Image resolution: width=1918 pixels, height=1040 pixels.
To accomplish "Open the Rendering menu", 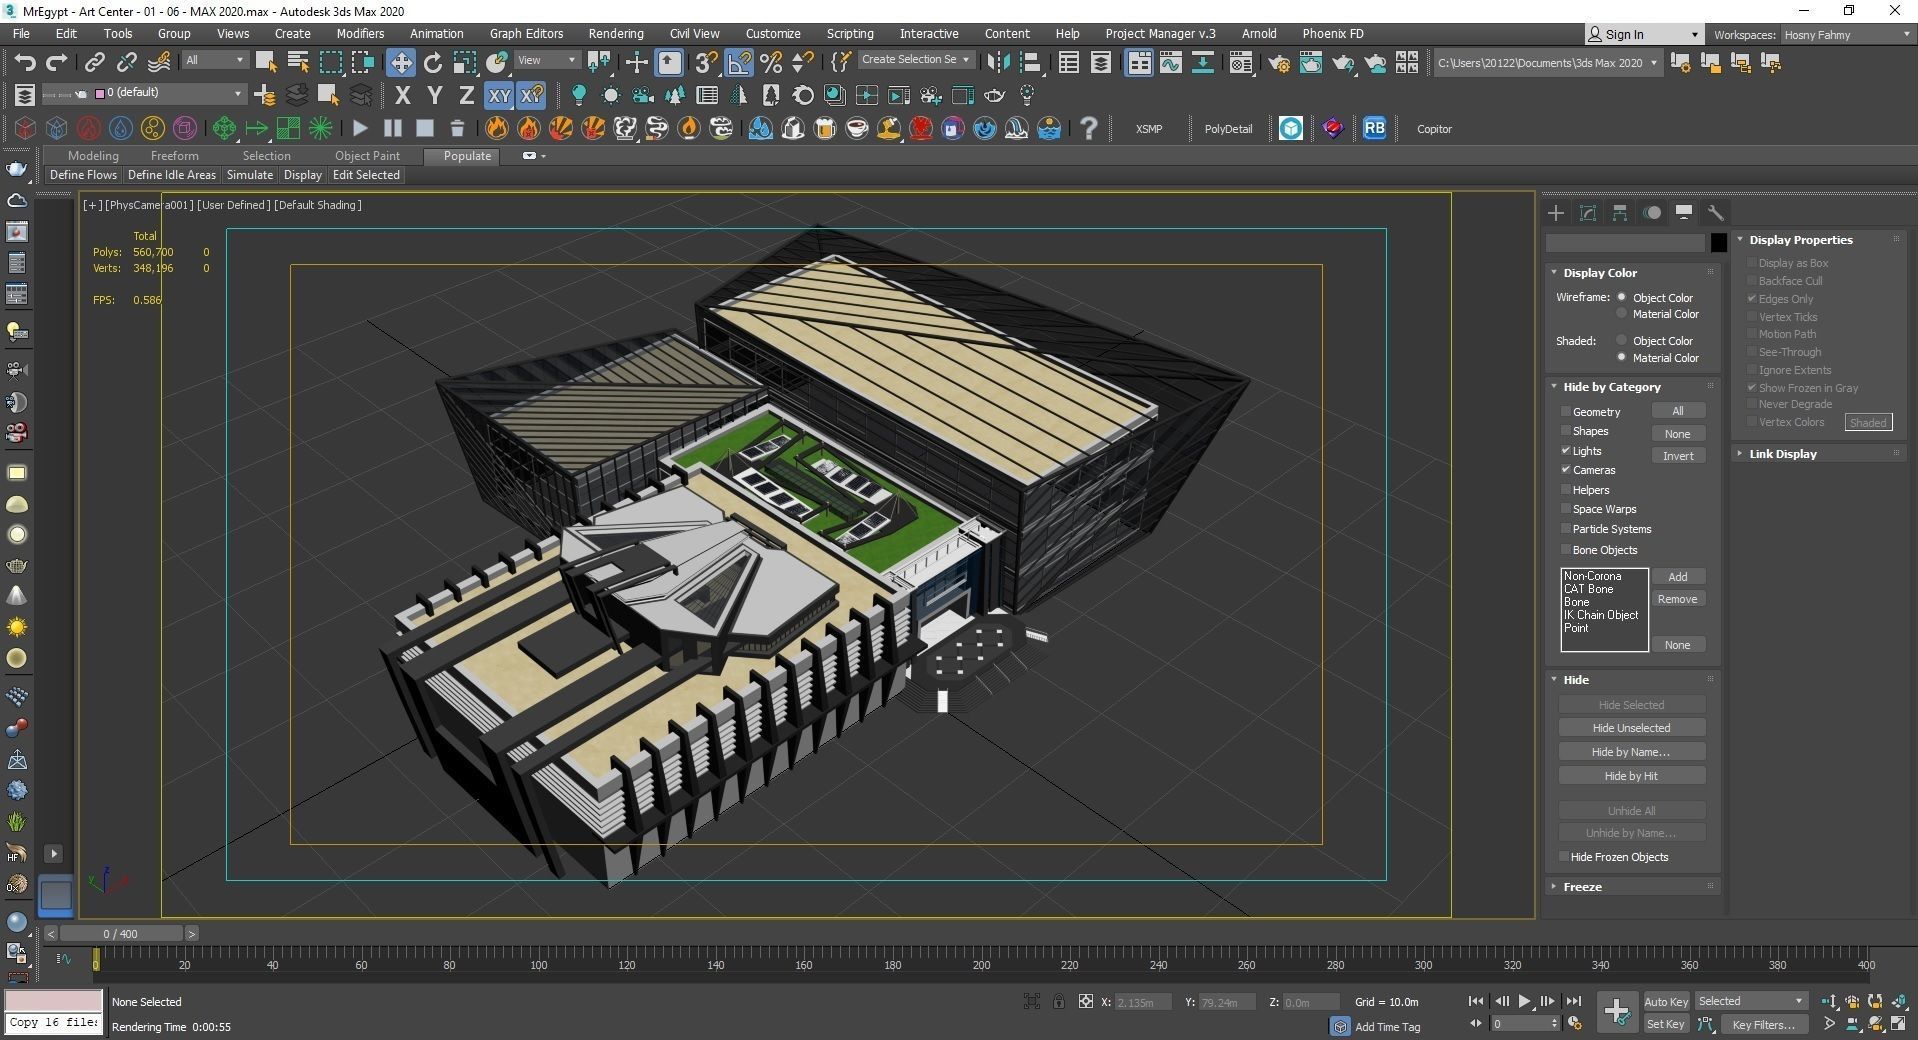I will tap(615, 33).
